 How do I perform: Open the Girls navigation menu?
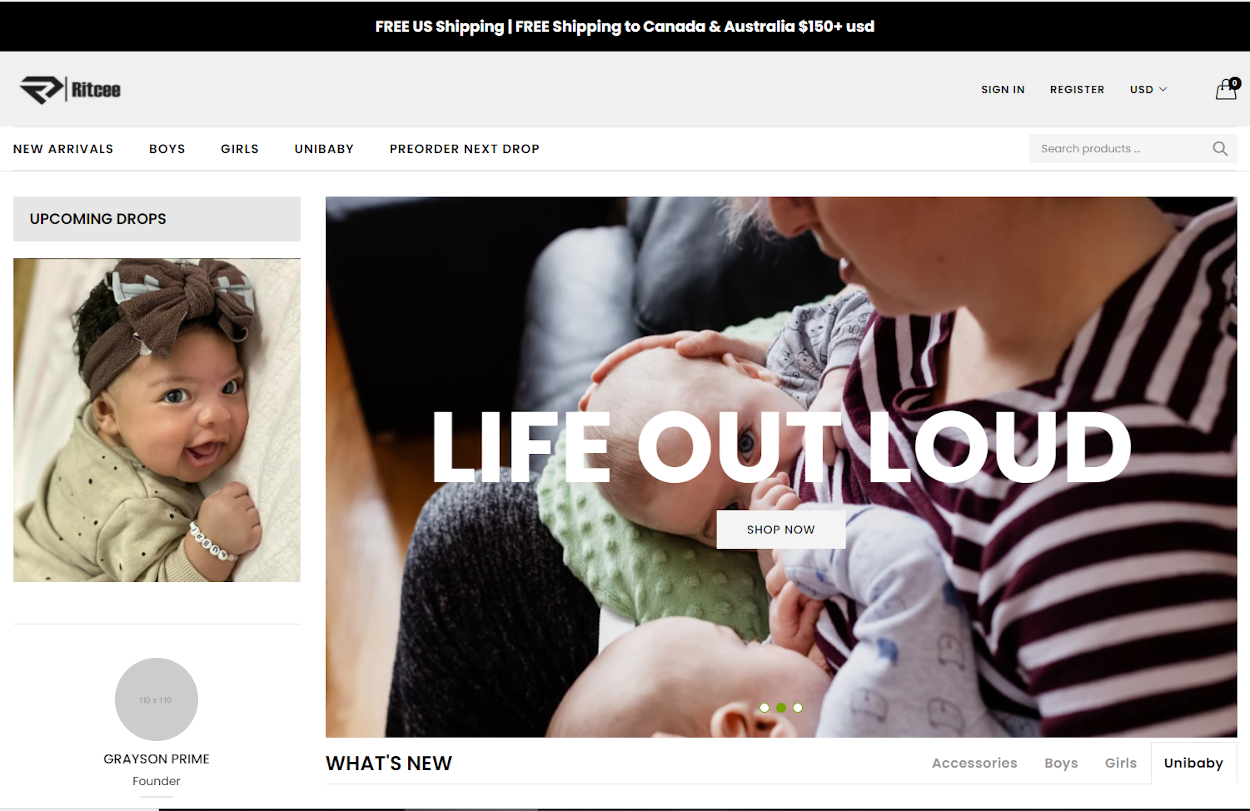(x=240, y=149)
